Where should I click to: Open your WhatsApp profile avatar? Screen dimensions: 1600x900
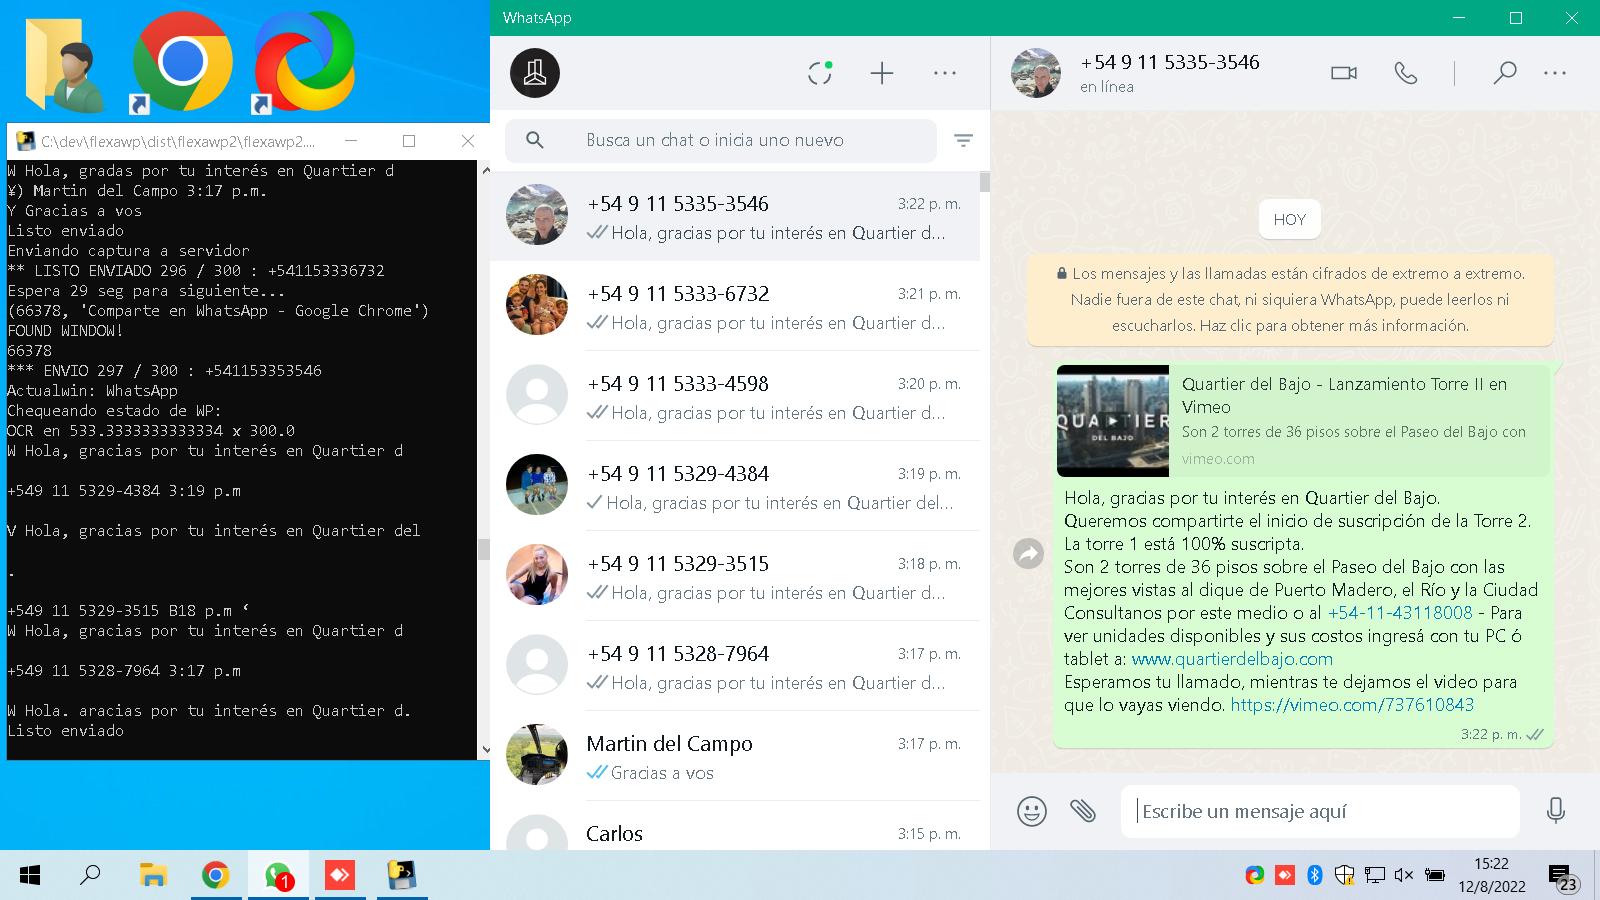(535, 73)
